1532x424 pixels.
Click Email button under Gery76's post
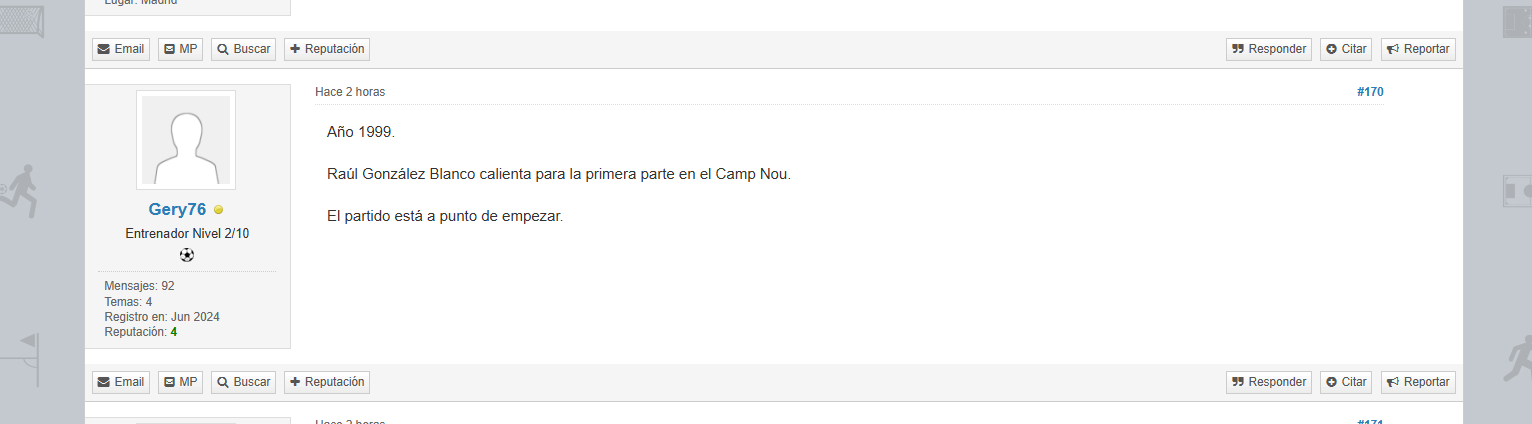click(121, 382)
